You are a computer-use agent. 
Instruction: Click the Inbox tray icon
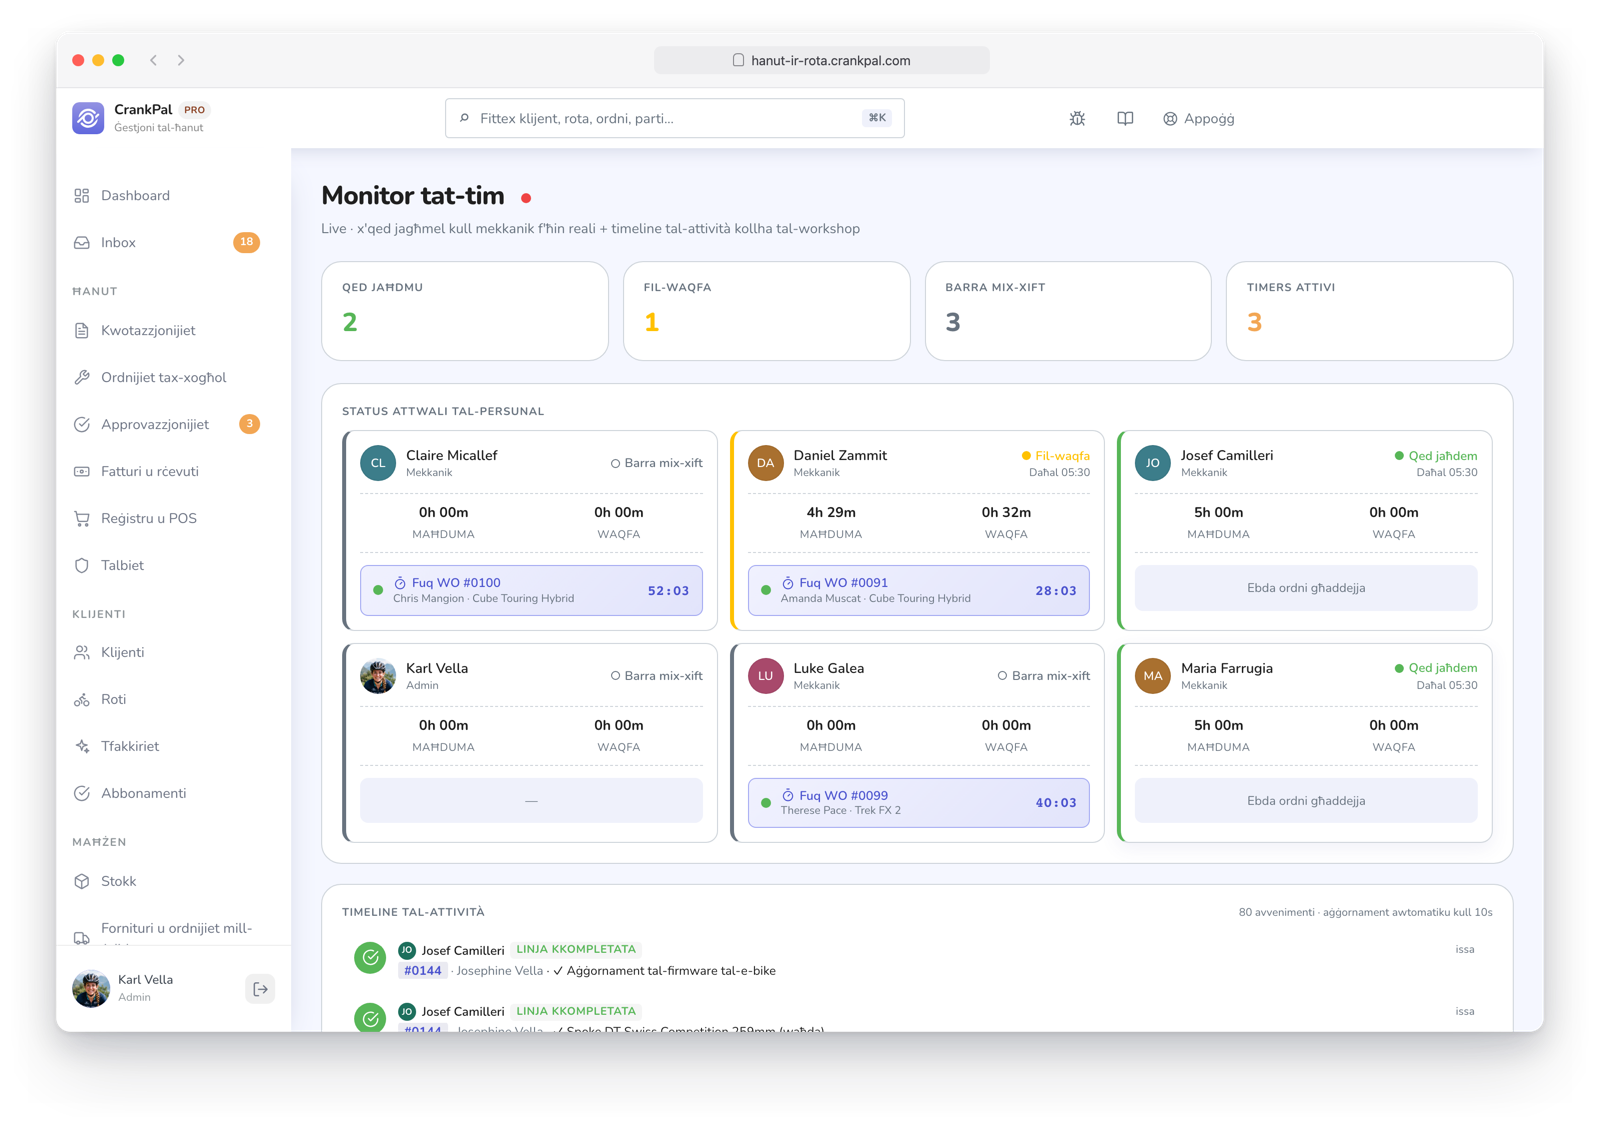pos(82,242)
